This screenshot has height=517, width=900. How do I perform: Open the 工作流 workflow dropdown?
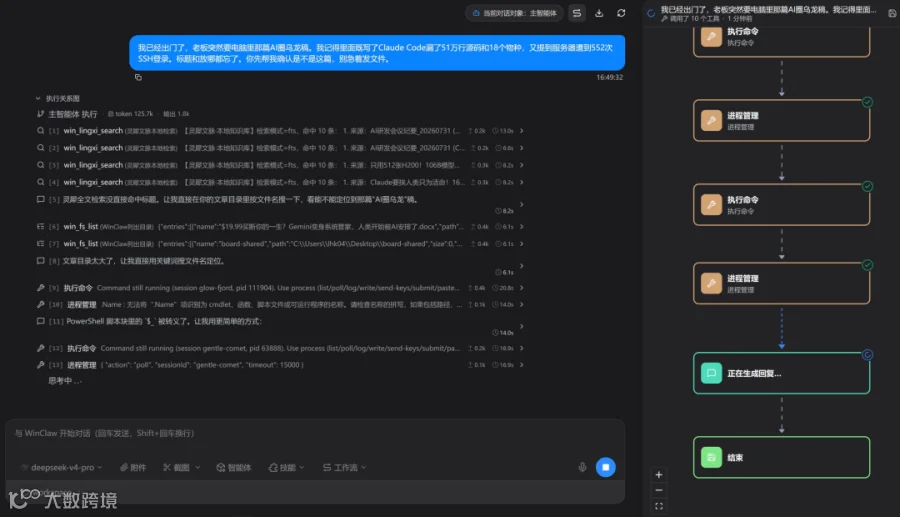tap(344, 468)
